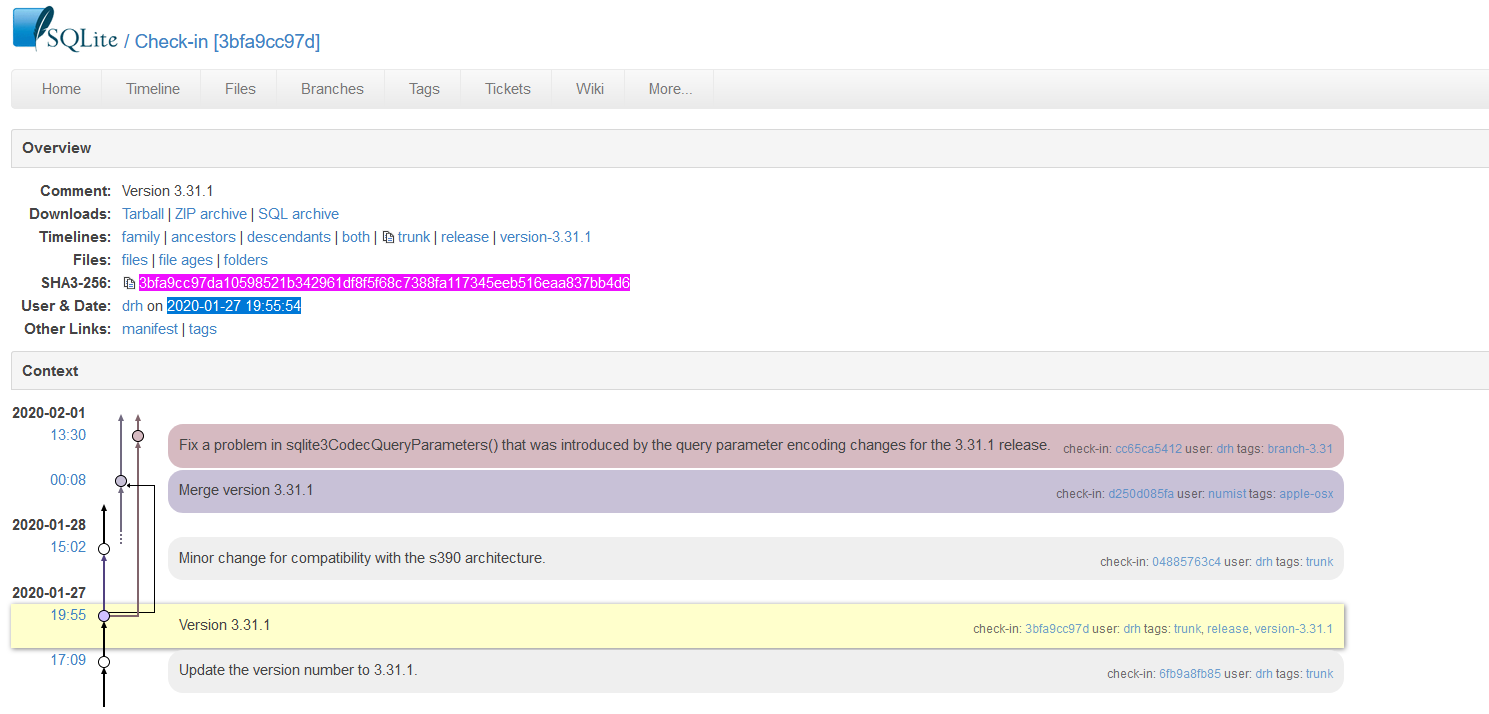The image size is (1489, 714).
Task: Open the ancestors timeline link
Action: click(203, 237)
